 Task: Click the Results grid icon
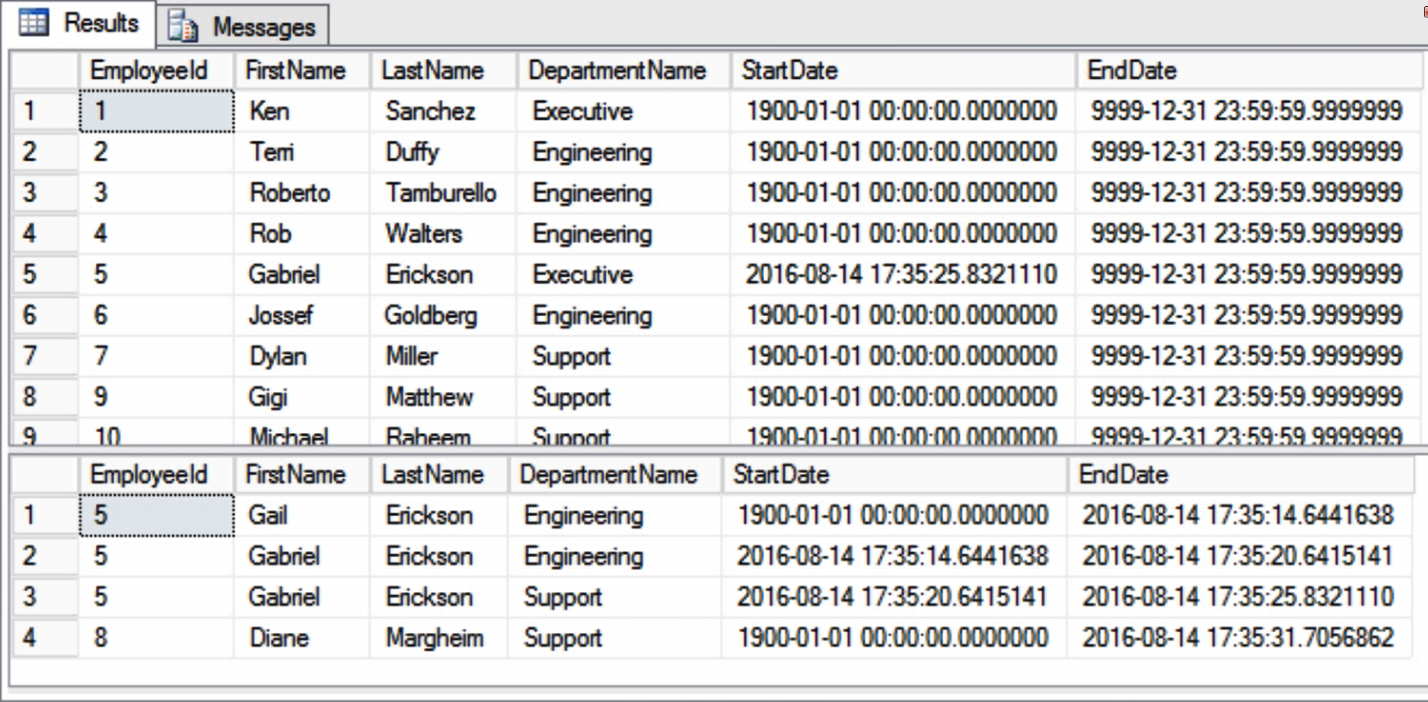point(34,23)
